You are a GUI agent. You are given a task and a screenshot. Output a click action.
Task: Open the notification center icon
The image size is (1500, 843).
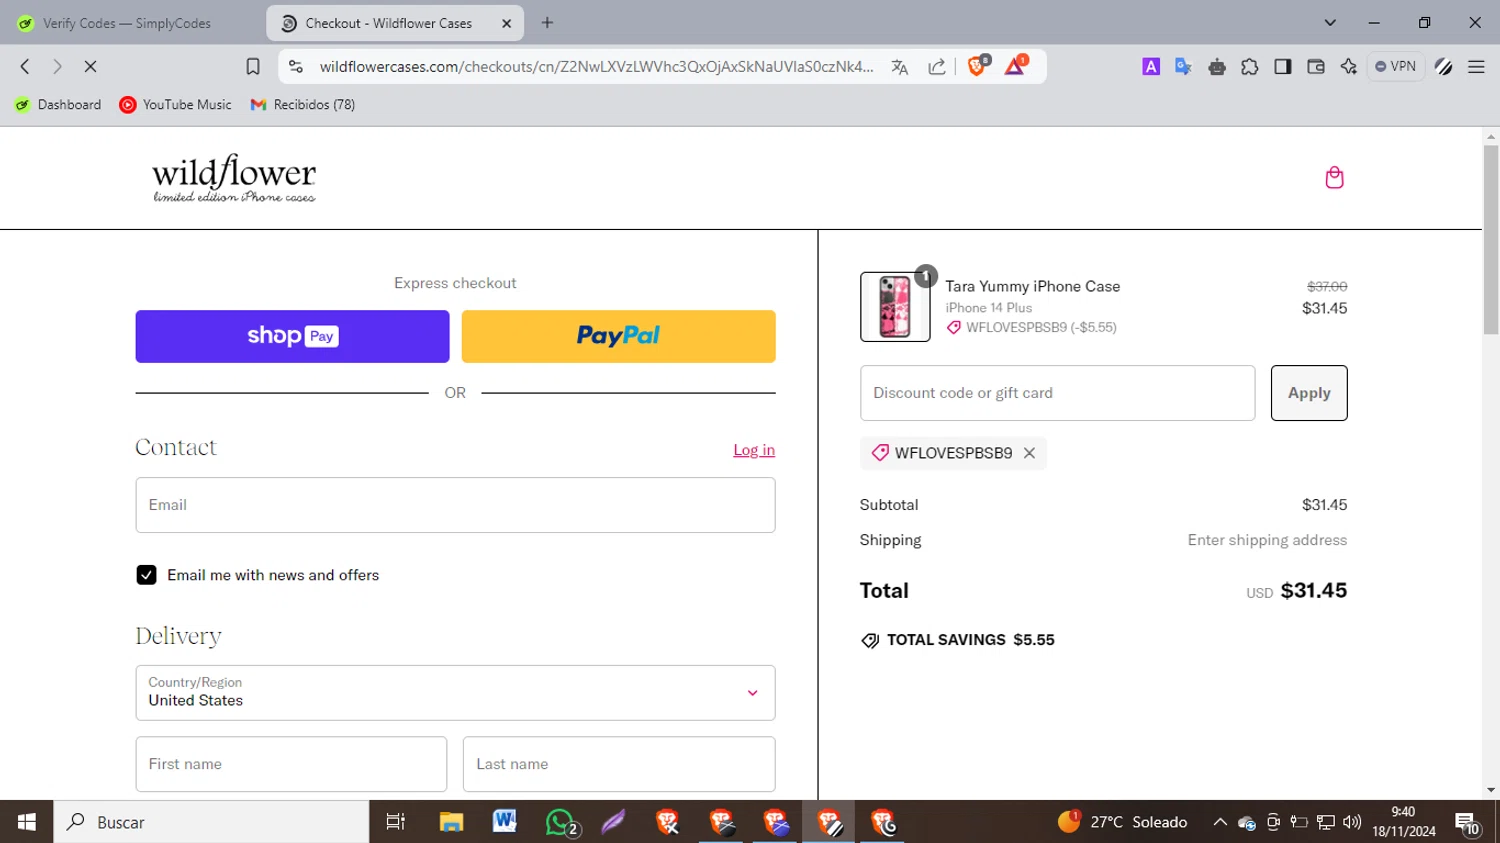pos(1467,823)
